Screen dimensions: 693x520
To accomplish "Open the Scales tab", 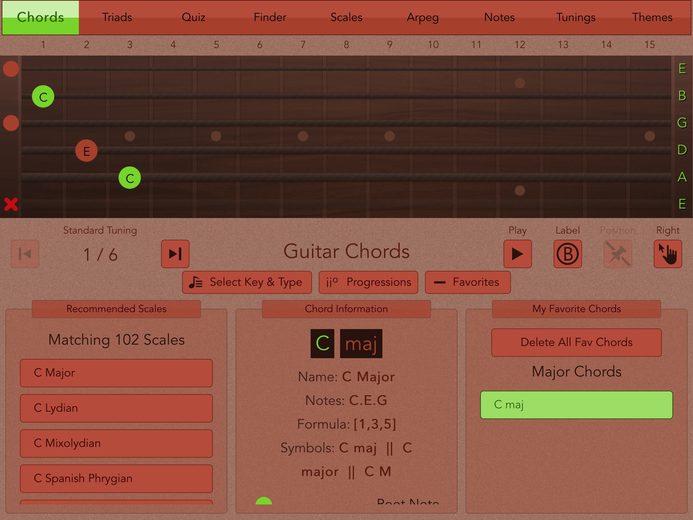I will 346,17.
